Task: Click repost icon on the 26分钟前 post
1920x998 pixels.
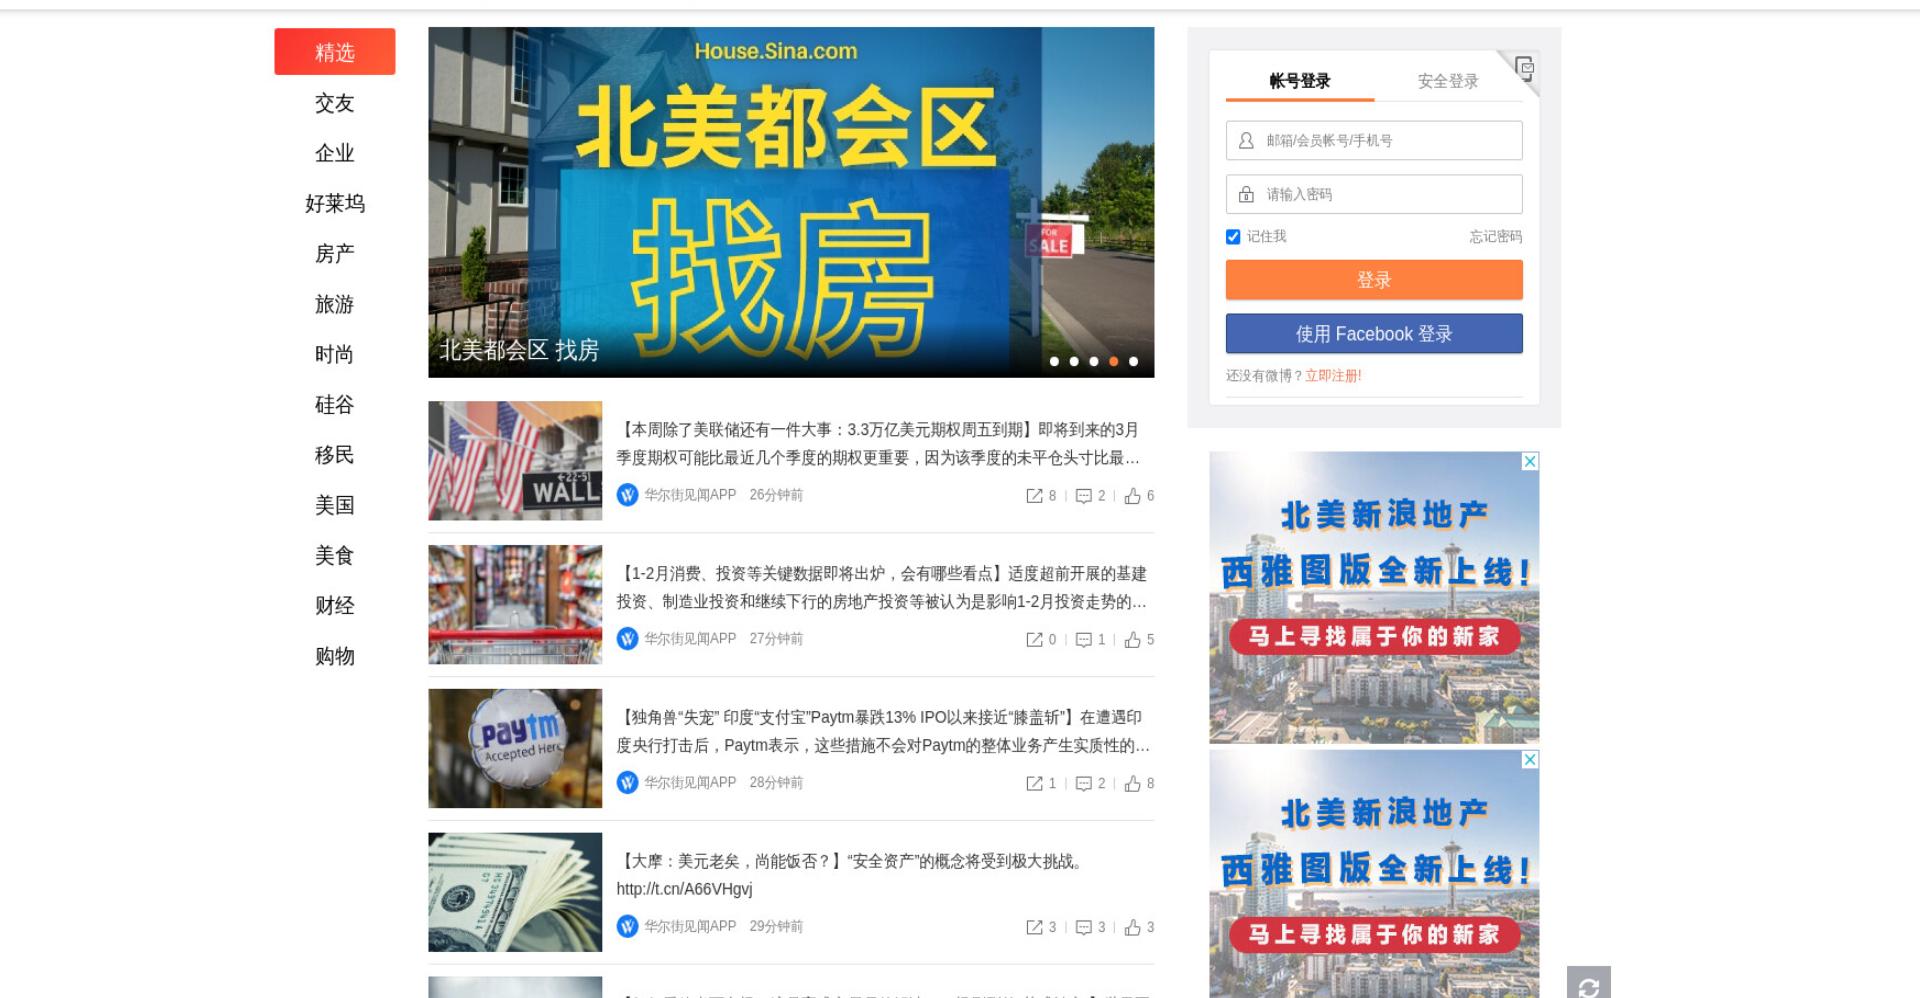Action: pyautogui.click(x=1034, y=496)
